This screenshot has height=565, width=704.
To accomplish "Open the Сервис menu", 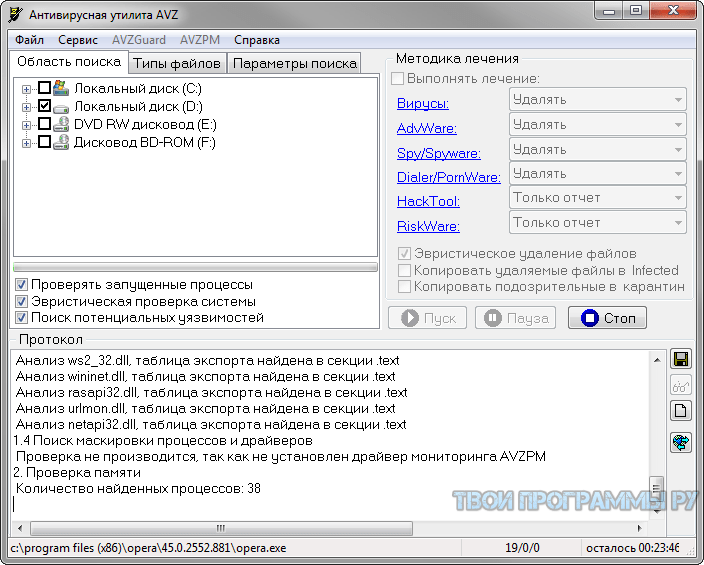I will click(x=78, y=40).
